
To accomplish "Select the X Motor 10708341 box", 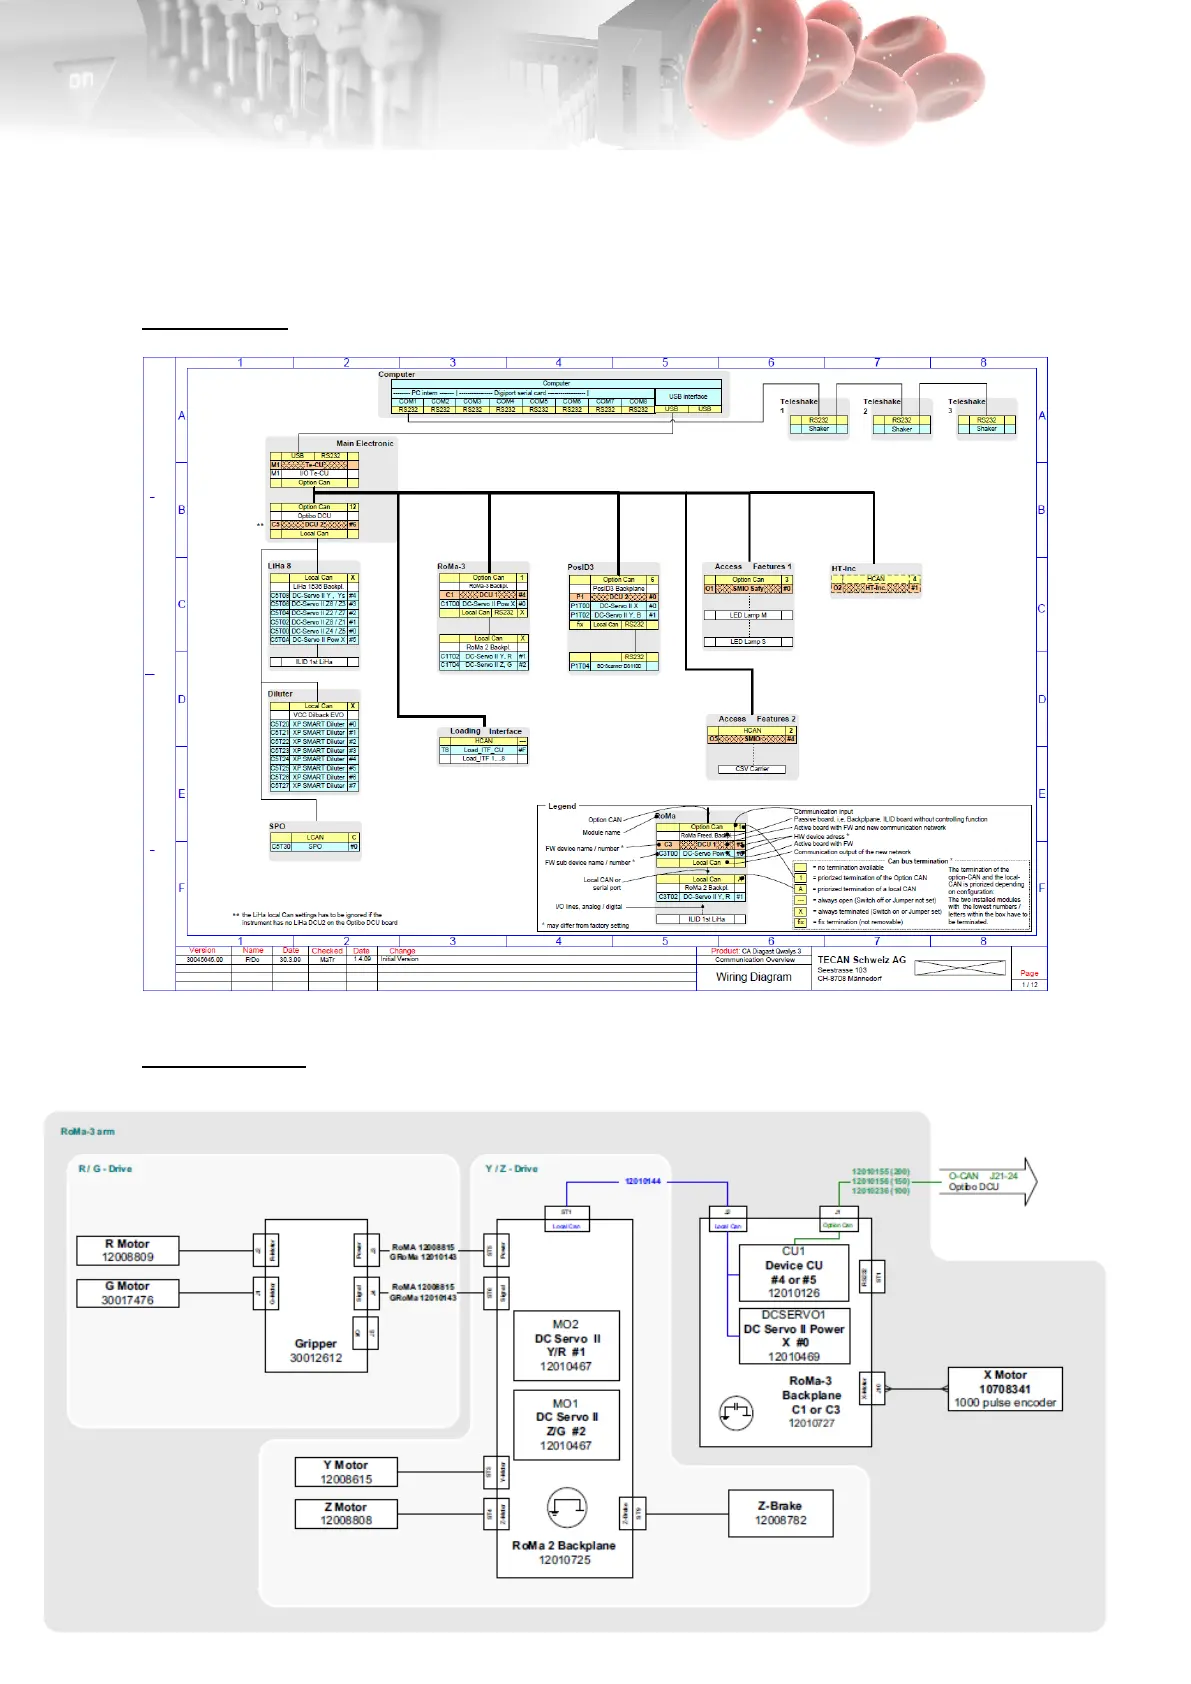I will point(1005,1389).
